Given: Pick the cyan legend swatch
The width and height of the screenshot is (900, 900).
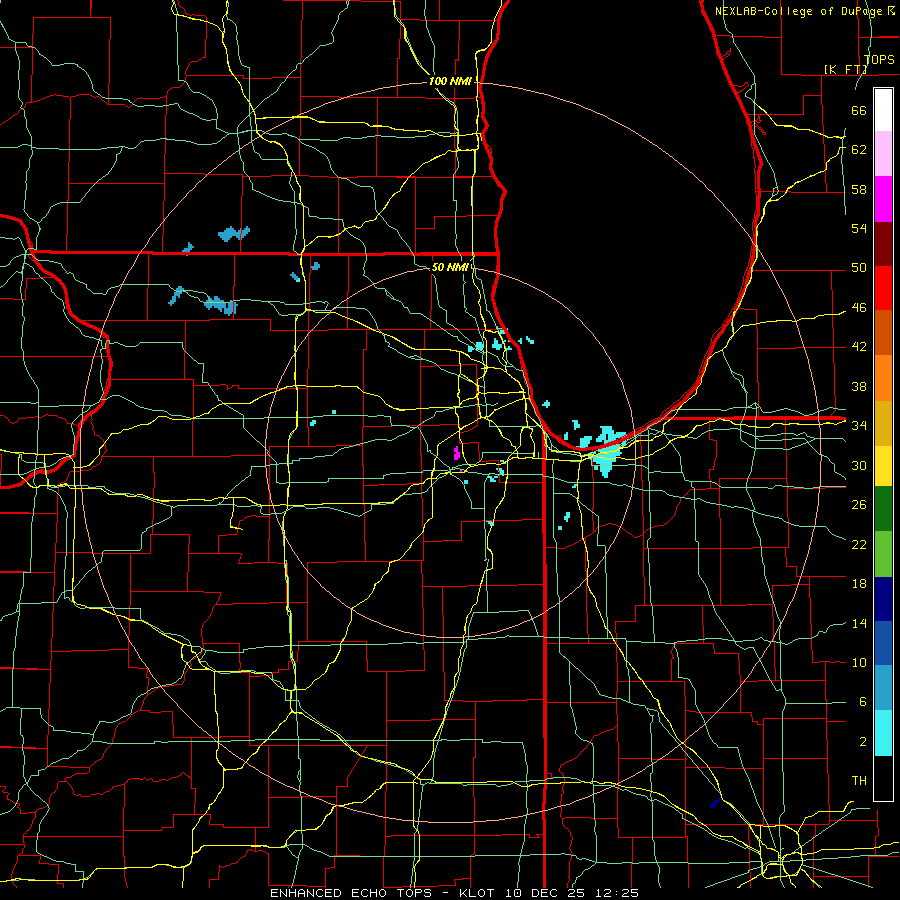Looking at the screenshot, I should click(x=883, y=733).
